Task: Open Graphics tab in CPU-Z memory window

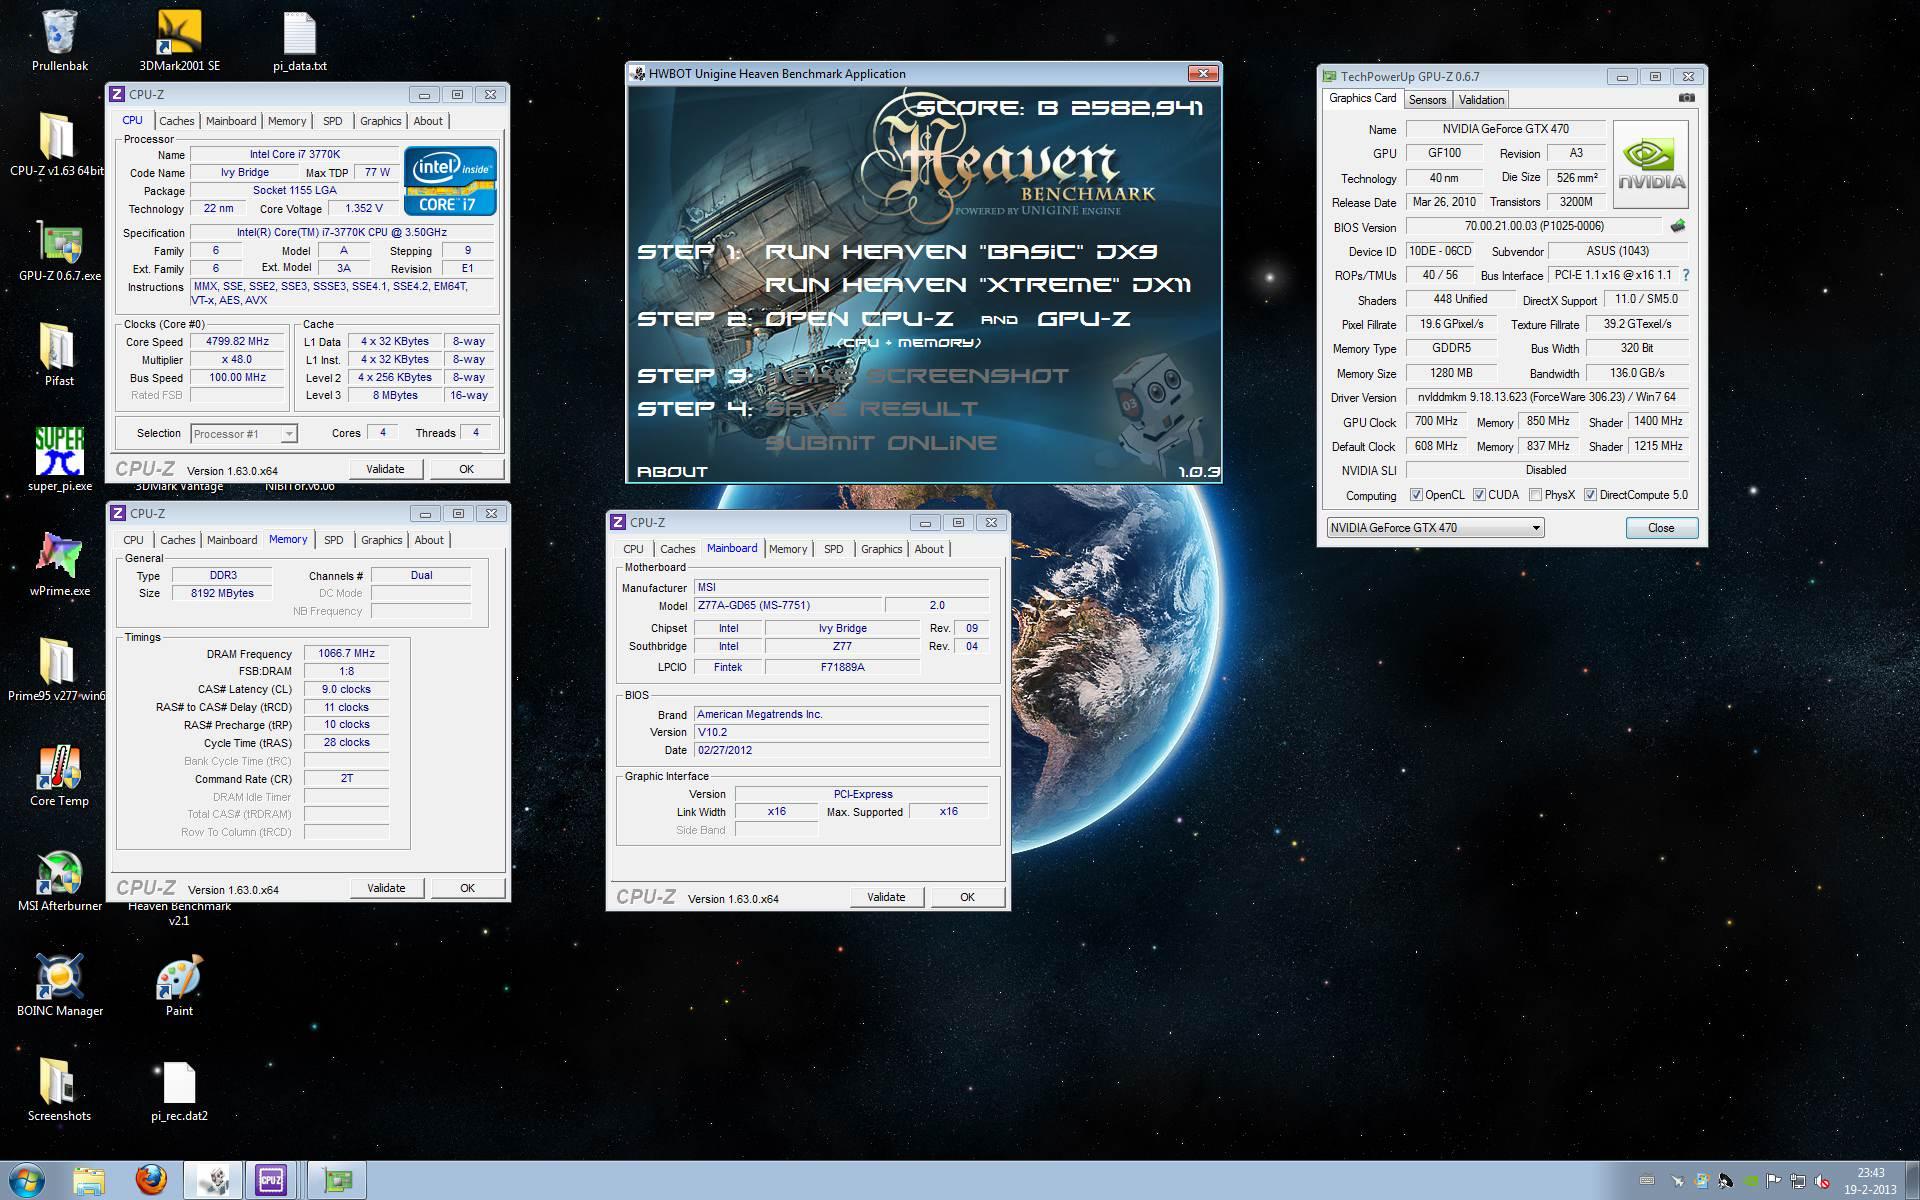Action: click(382, 540)
